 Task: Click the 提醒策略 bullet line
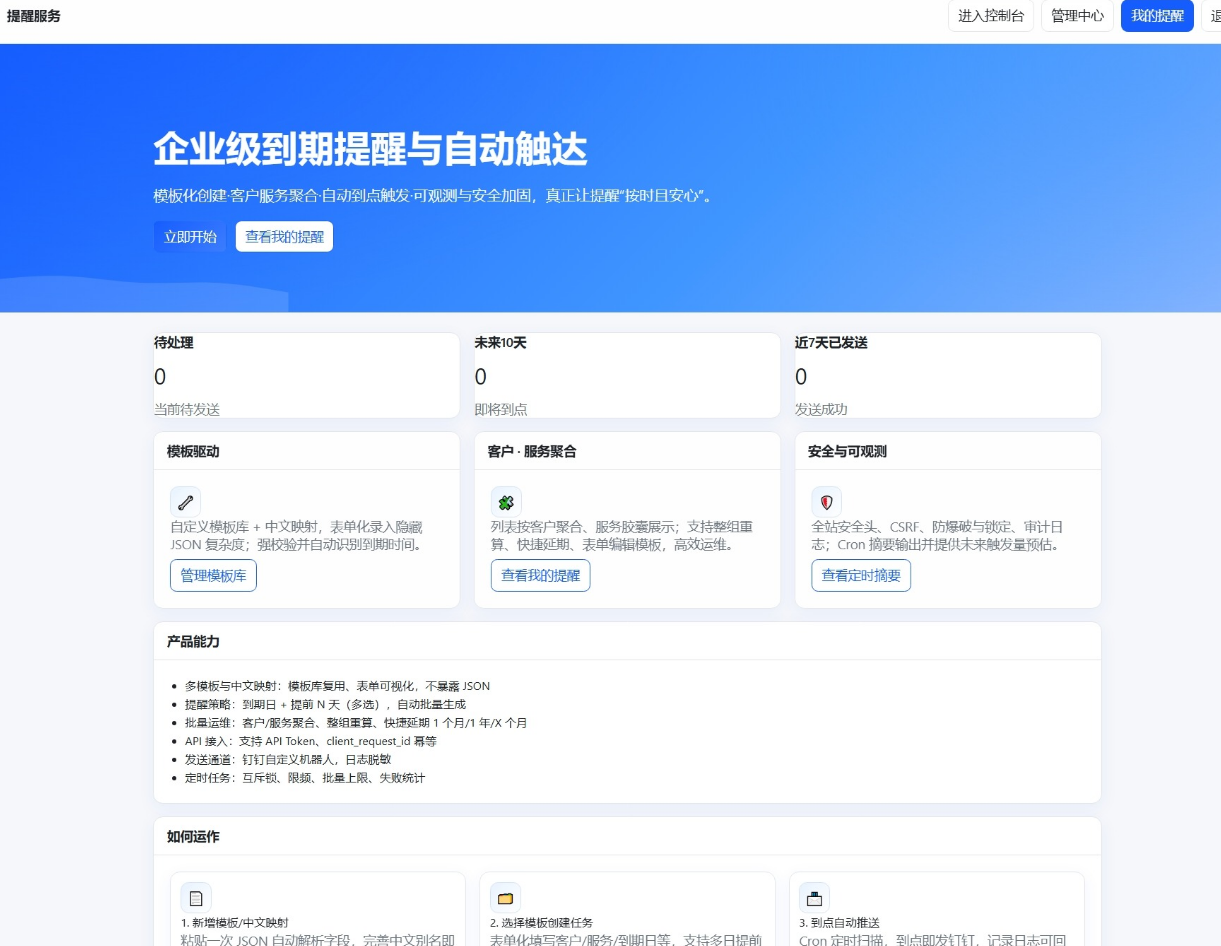click(x=325, y=705)
